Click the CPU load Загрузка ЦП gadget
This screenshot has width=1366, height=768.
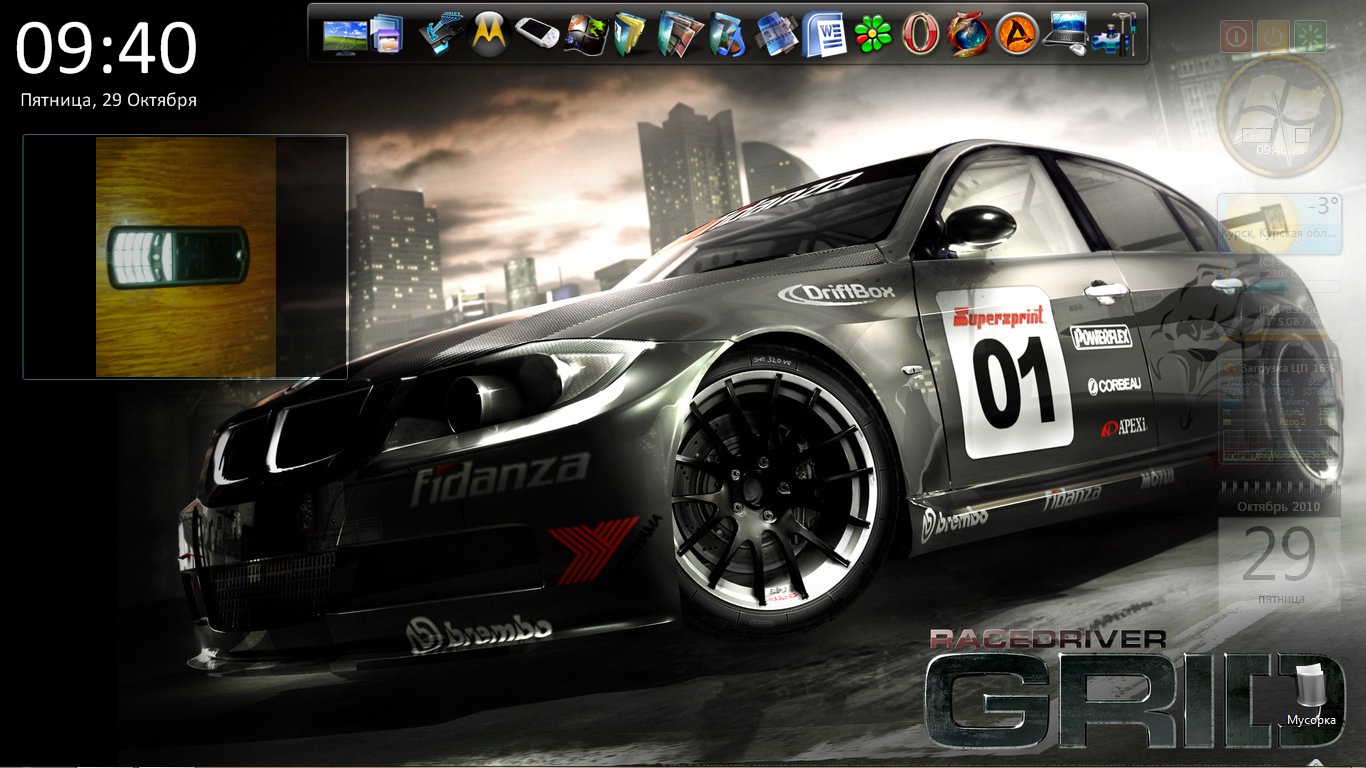(1279, 409)
